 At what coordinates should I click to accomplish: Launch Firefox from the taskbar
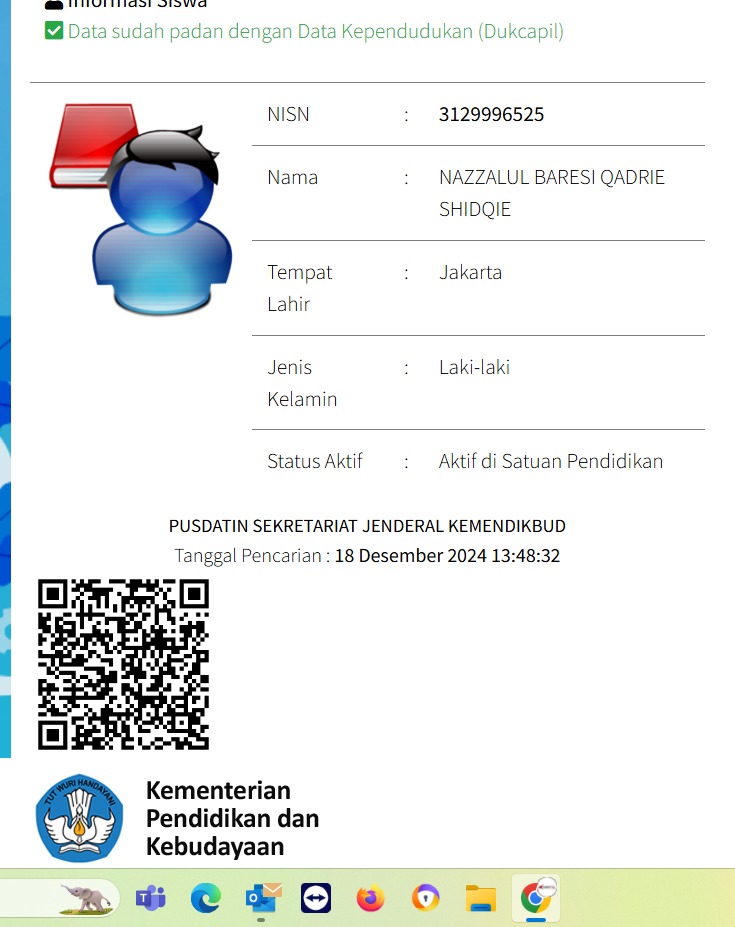pos(370,898)
